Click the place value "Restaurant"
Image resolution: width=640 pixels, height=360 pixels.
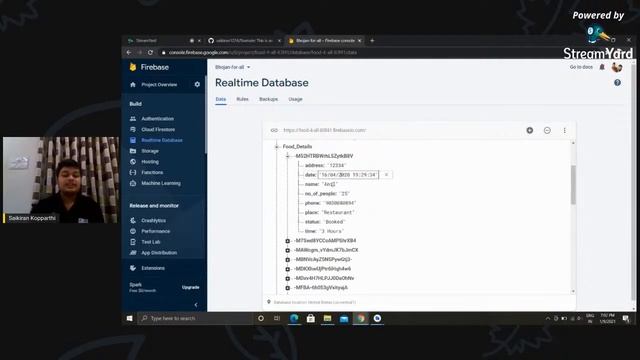[338, 212]
